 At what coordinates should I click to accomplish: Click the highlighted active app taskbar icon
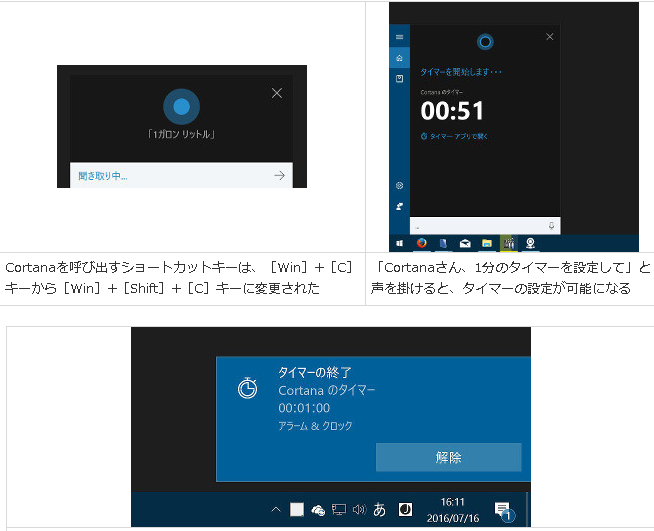click(508, 243)
